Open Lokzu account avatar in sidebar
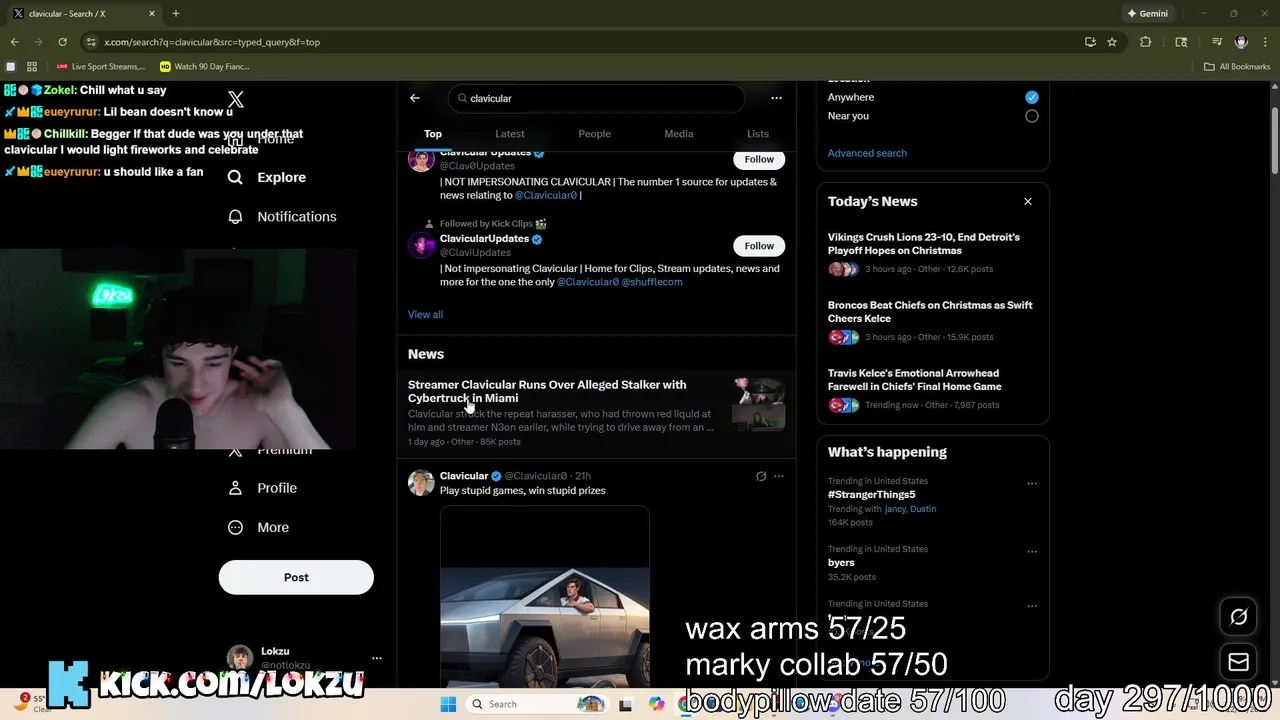 [x=239, y=658]
